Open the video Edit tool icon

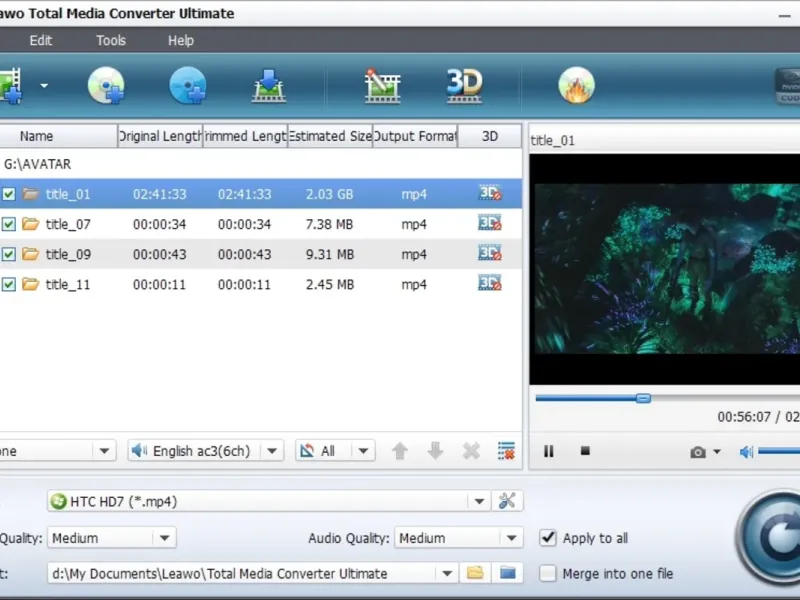(x=382, y=86)
